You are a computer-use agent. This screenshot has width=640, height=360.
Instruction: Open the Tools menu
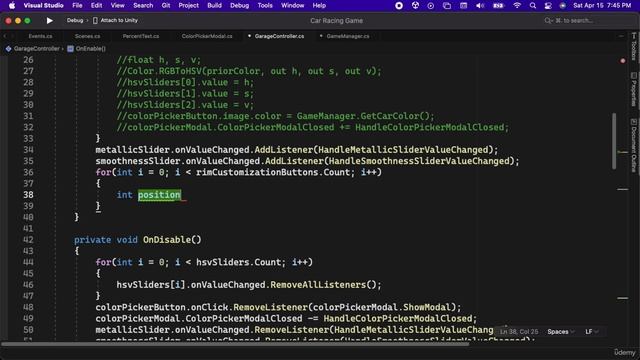pos(265,5)
